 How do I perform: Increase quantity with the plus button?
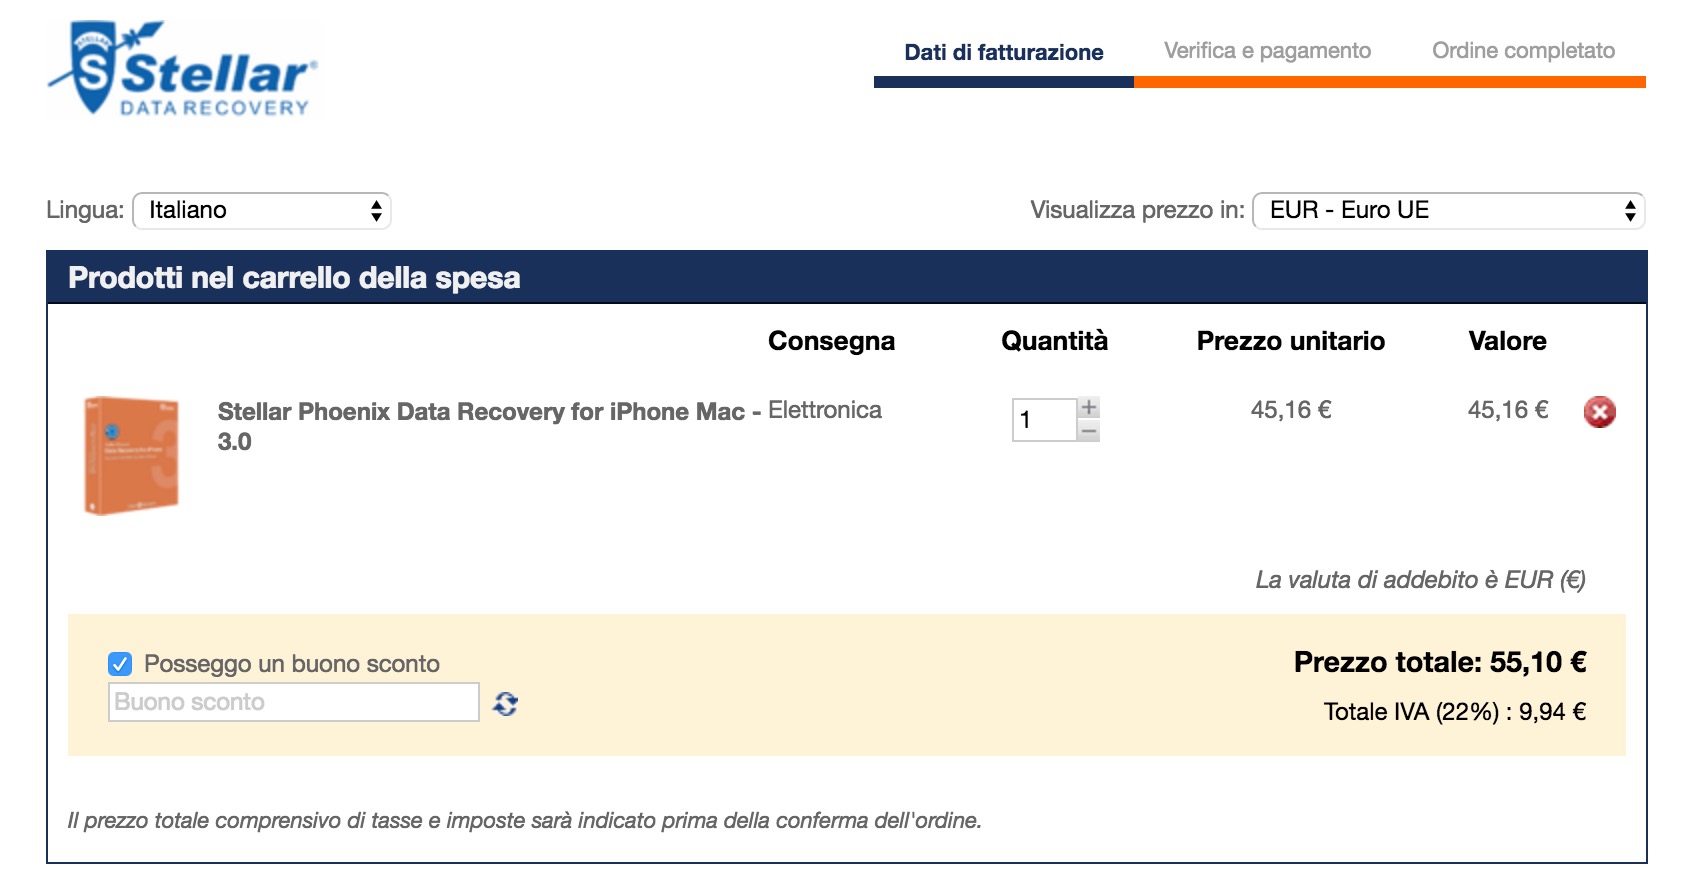click(1089, 408)
